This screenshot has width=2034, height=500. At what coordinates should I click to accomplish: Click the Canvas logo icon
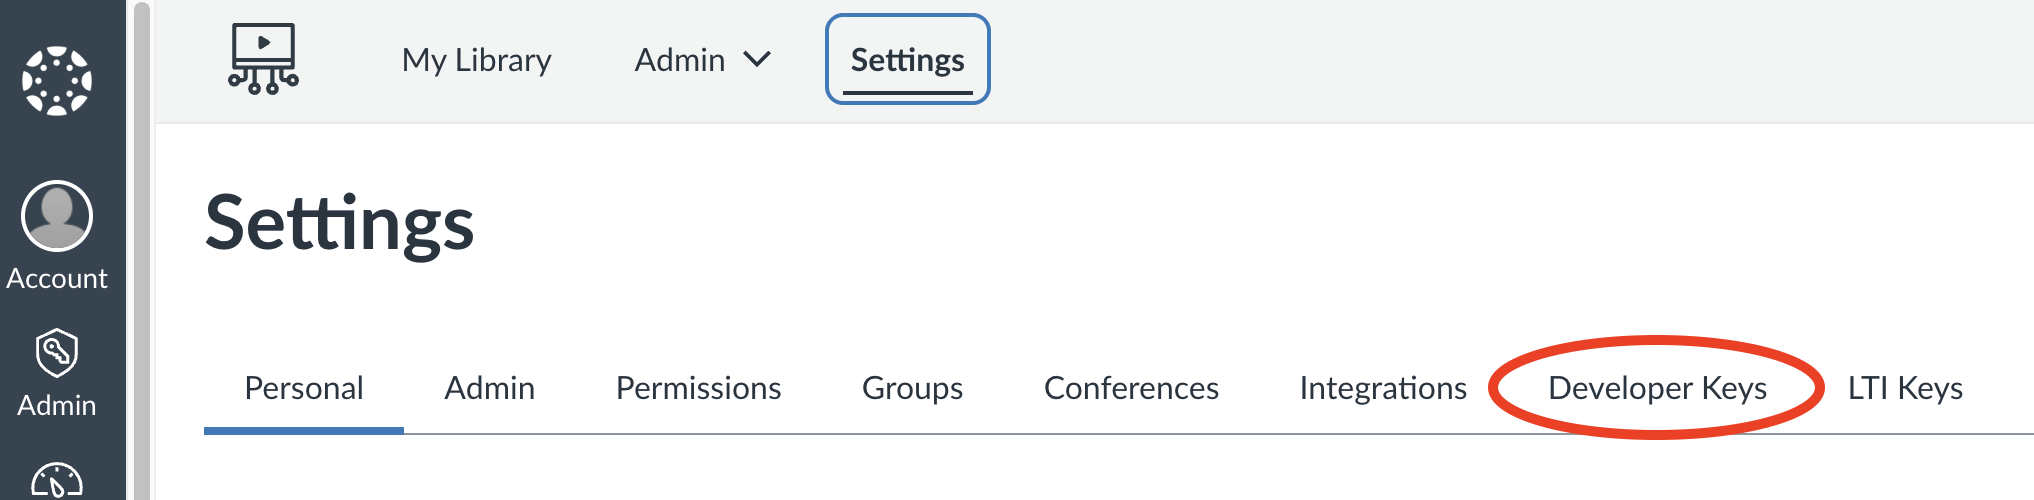tap(57, 80)
